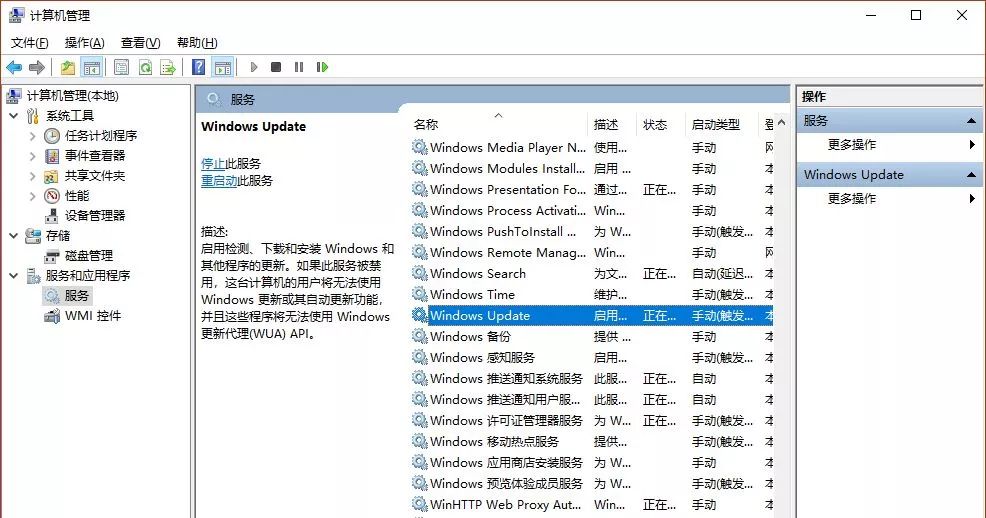Collapse the 存储 tree node
This screenshot has width=986, height=518.
tap(13, 236)
